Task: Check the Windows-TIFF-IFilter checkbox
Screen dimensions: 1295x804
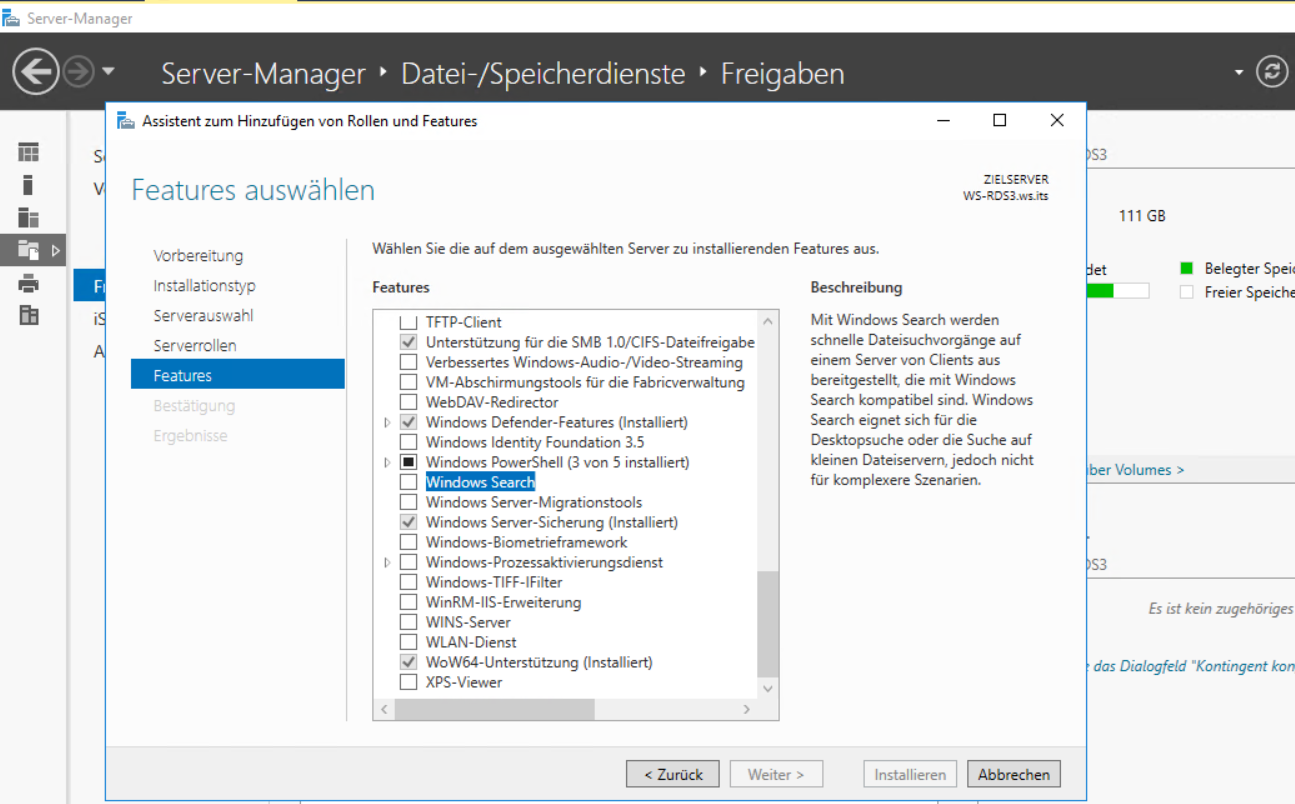Action: tap(408, 582)
